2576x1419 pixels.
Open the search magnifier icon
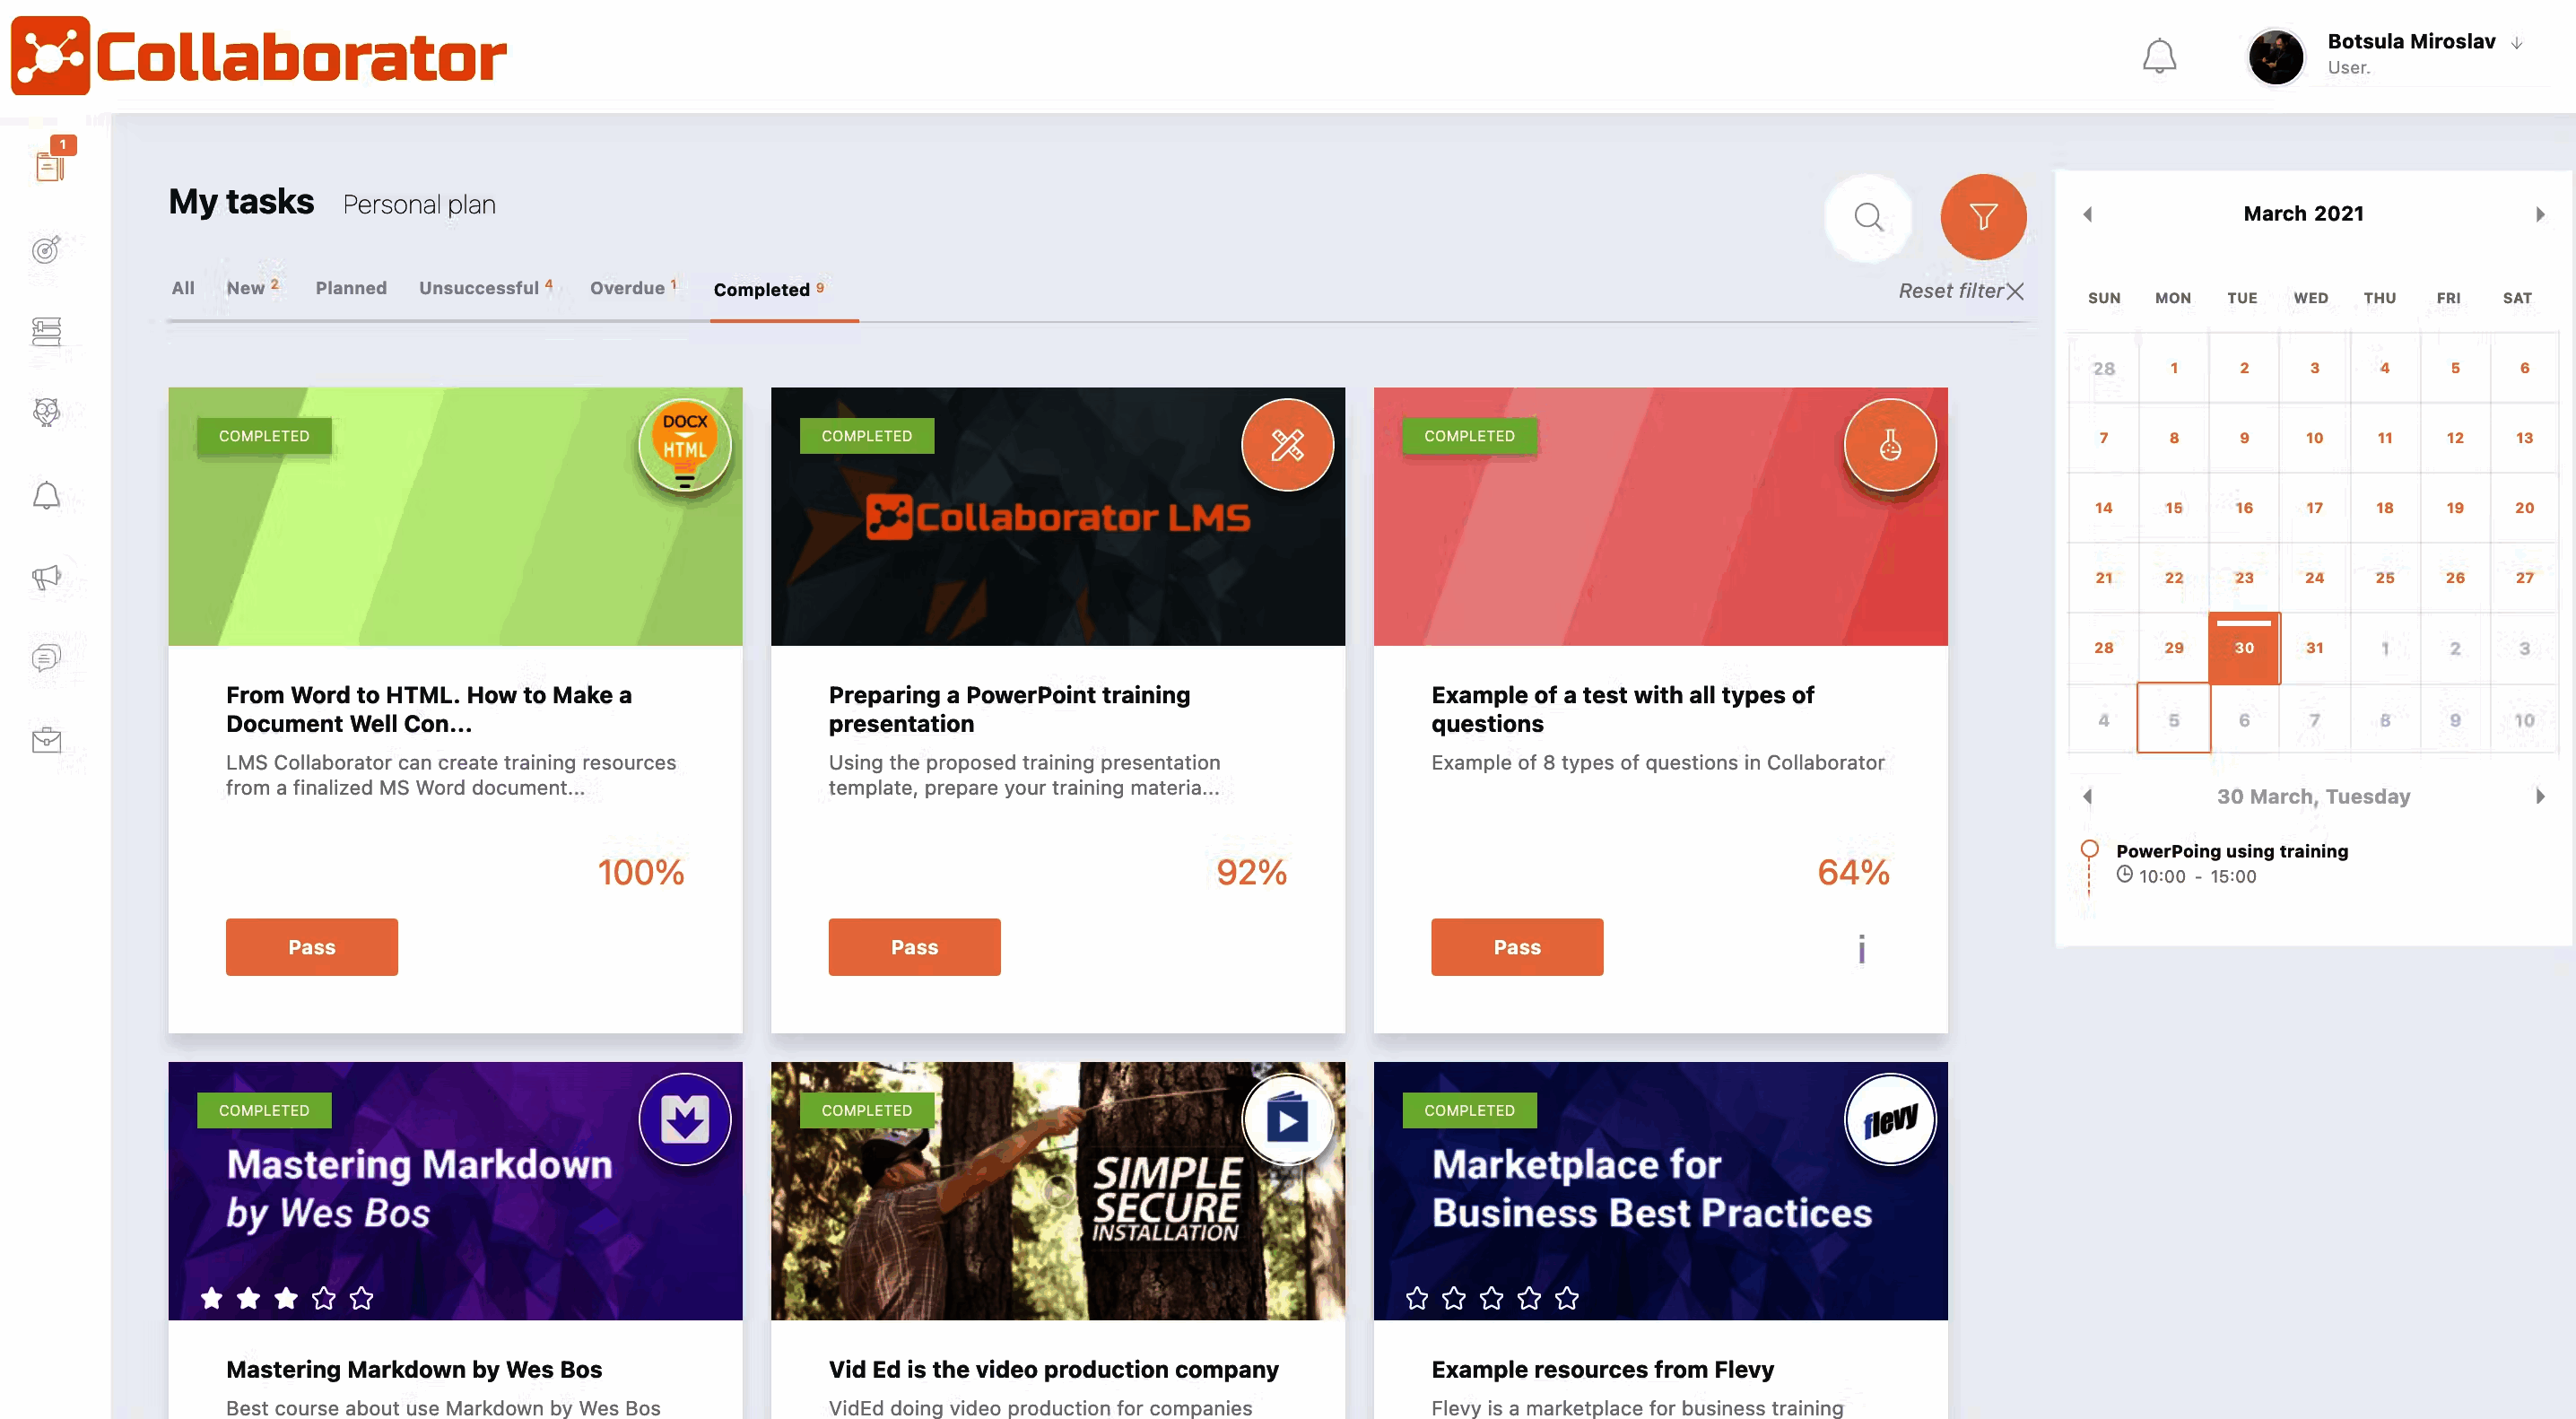pos(1868,217)
